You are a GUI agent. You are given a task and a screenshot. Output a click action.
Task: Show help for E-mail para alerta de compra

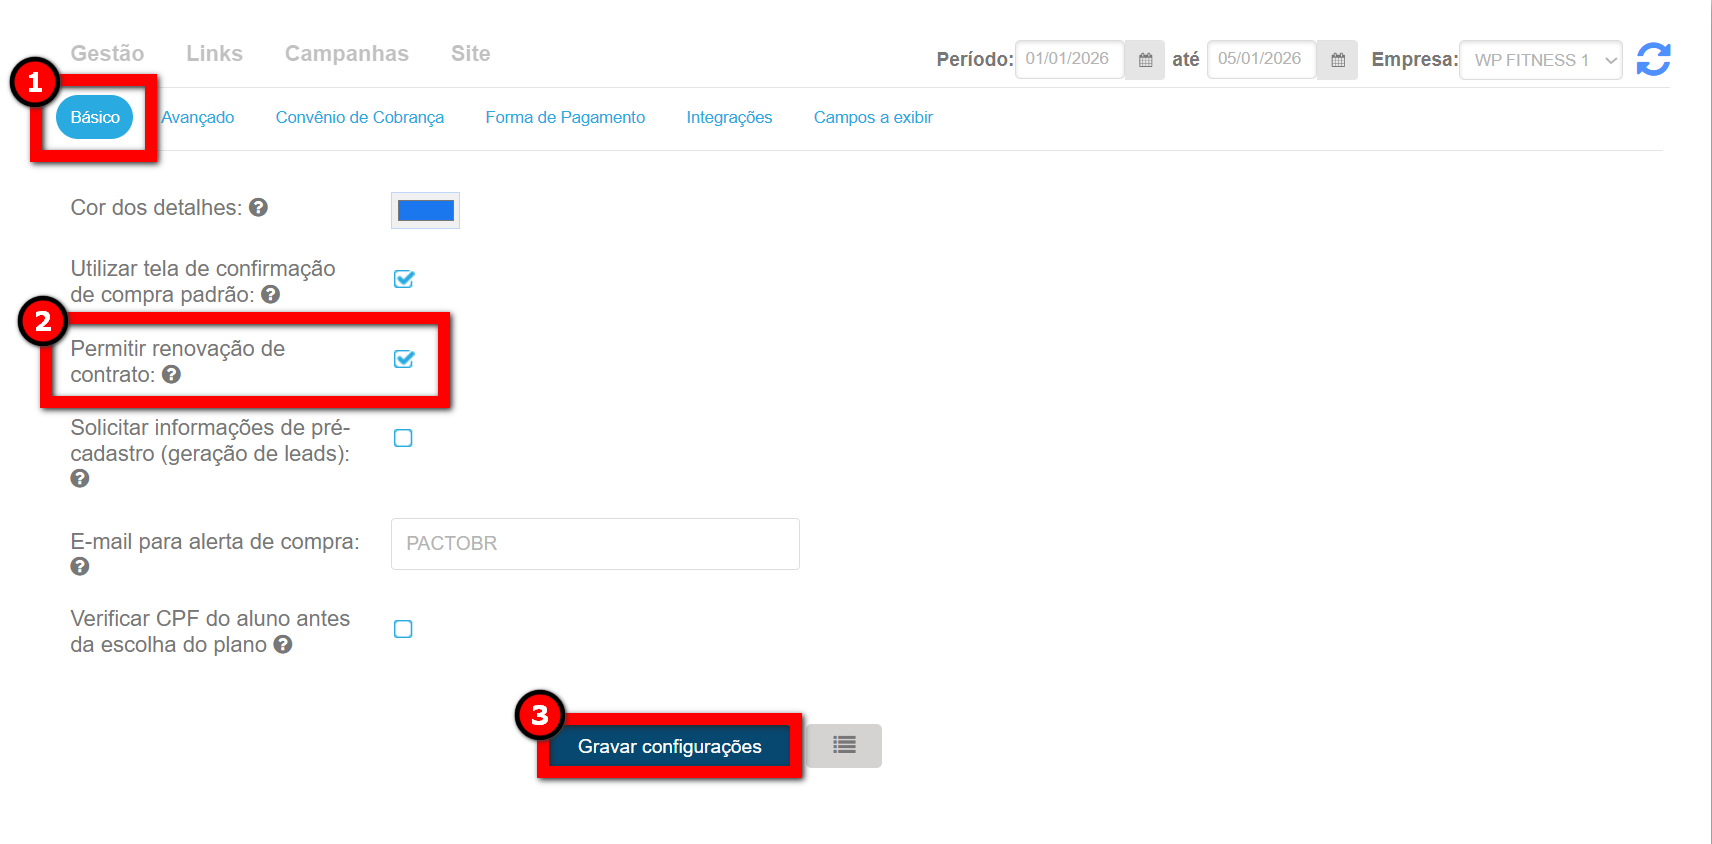coord(80,567)
